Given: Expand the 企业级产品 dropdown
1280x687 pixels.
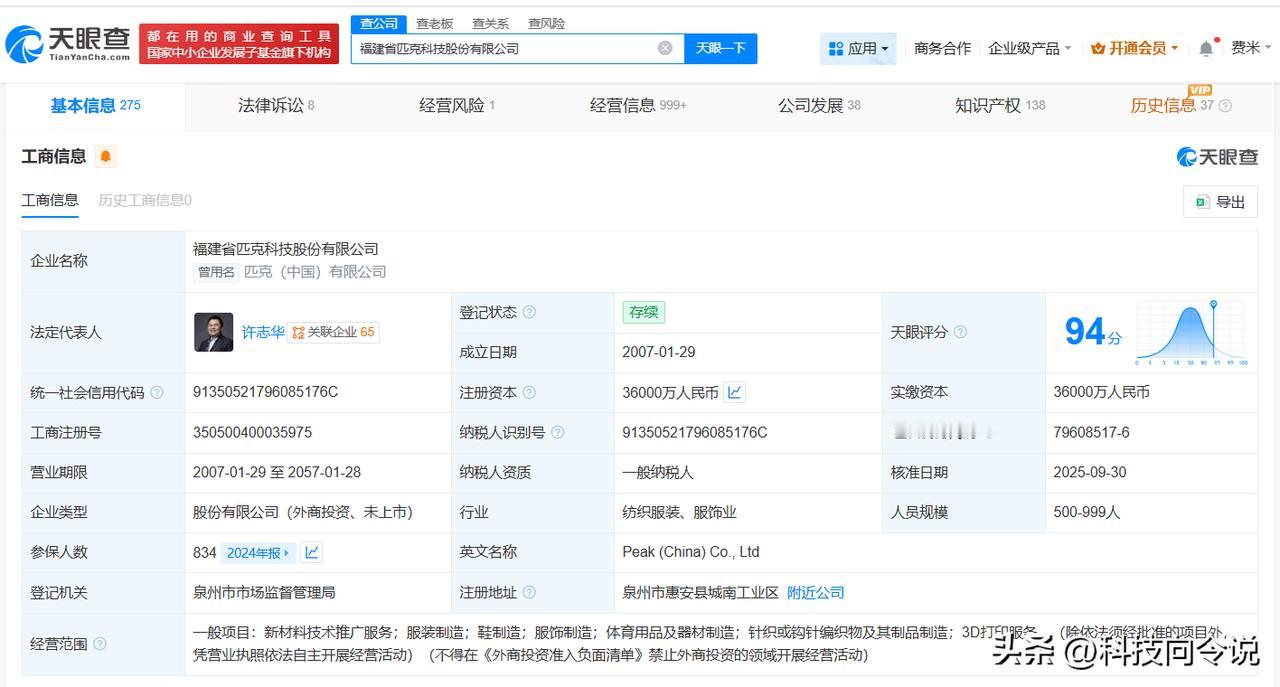Looking at the screenshot, I should coord(1029,48).
